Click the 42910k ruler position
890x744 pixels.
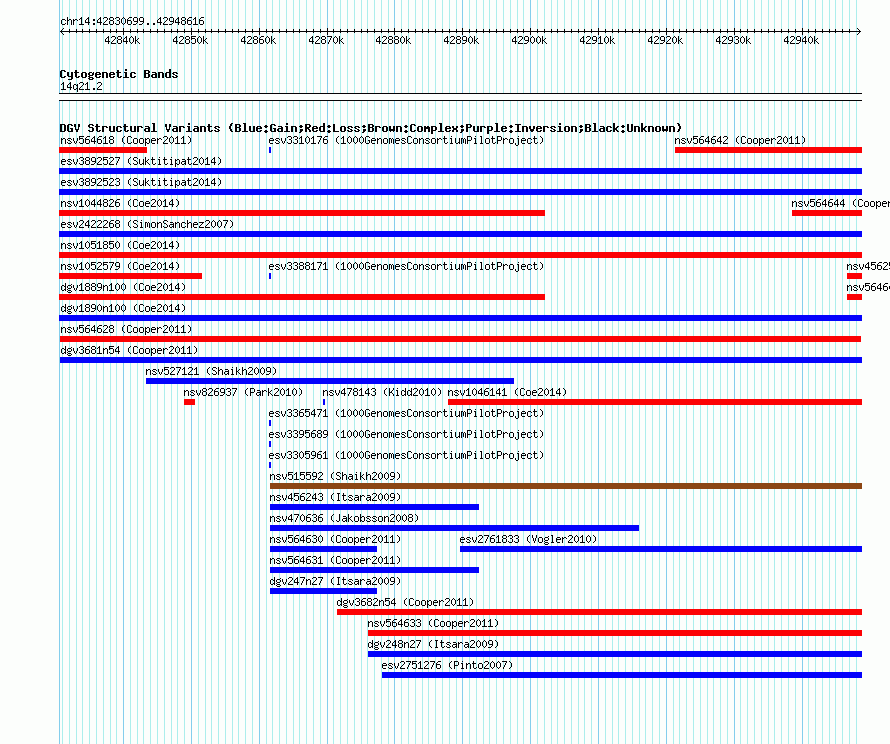tap(597, 40)
